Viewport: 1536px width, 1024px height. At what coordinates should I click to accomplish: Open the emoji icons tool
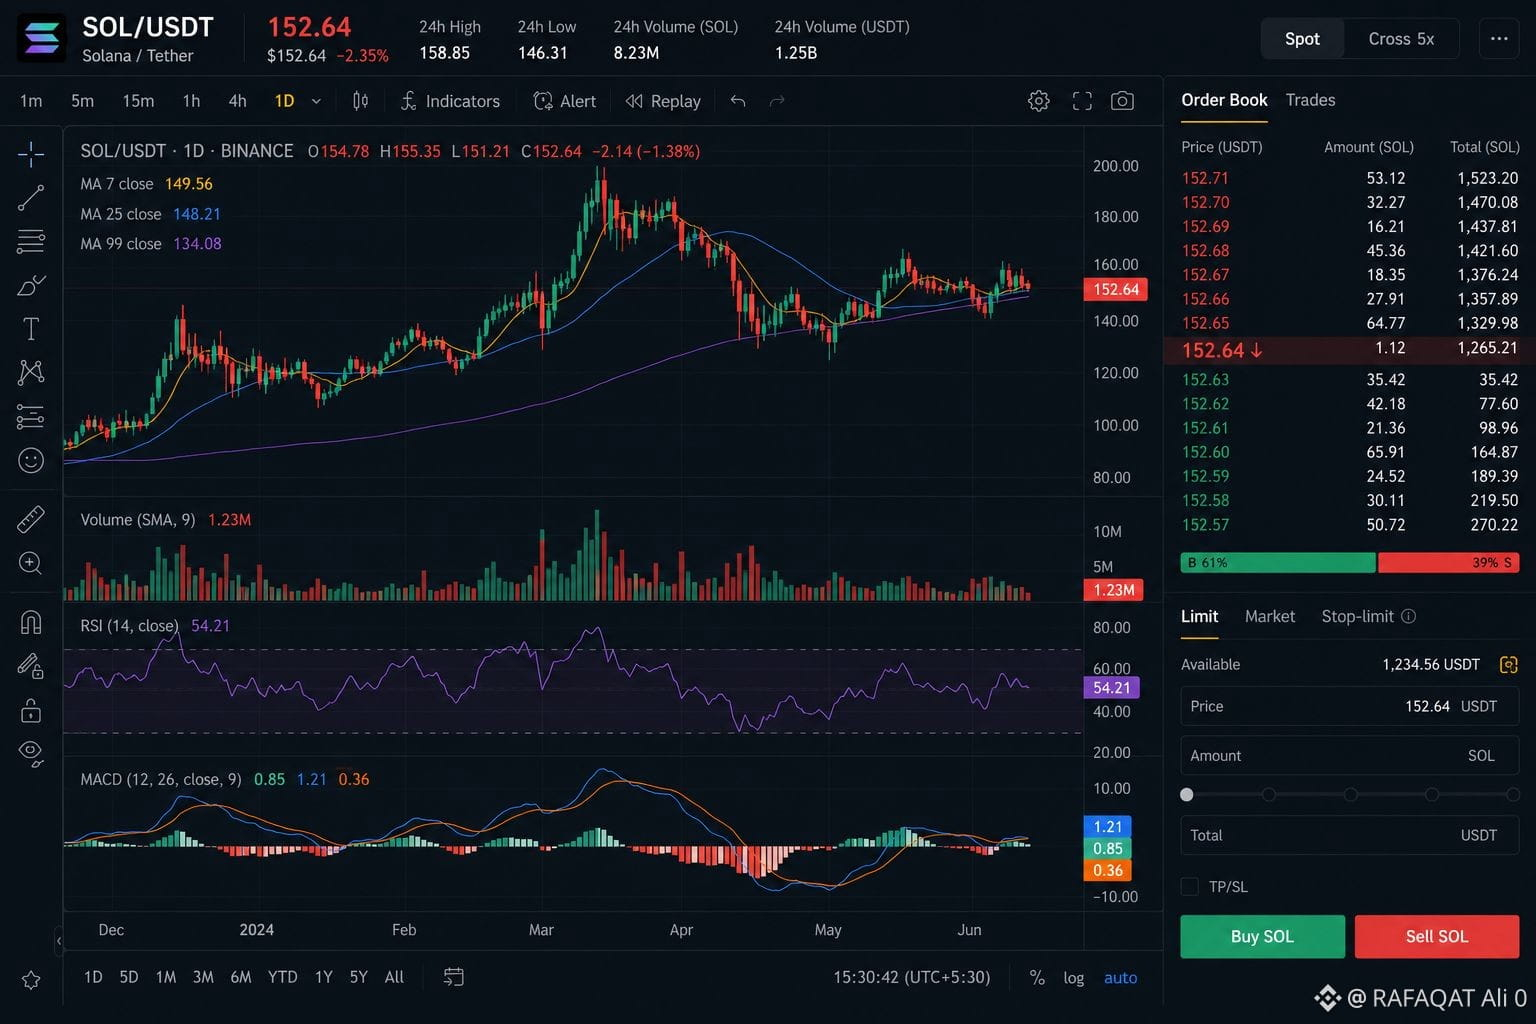pos(31,460)
